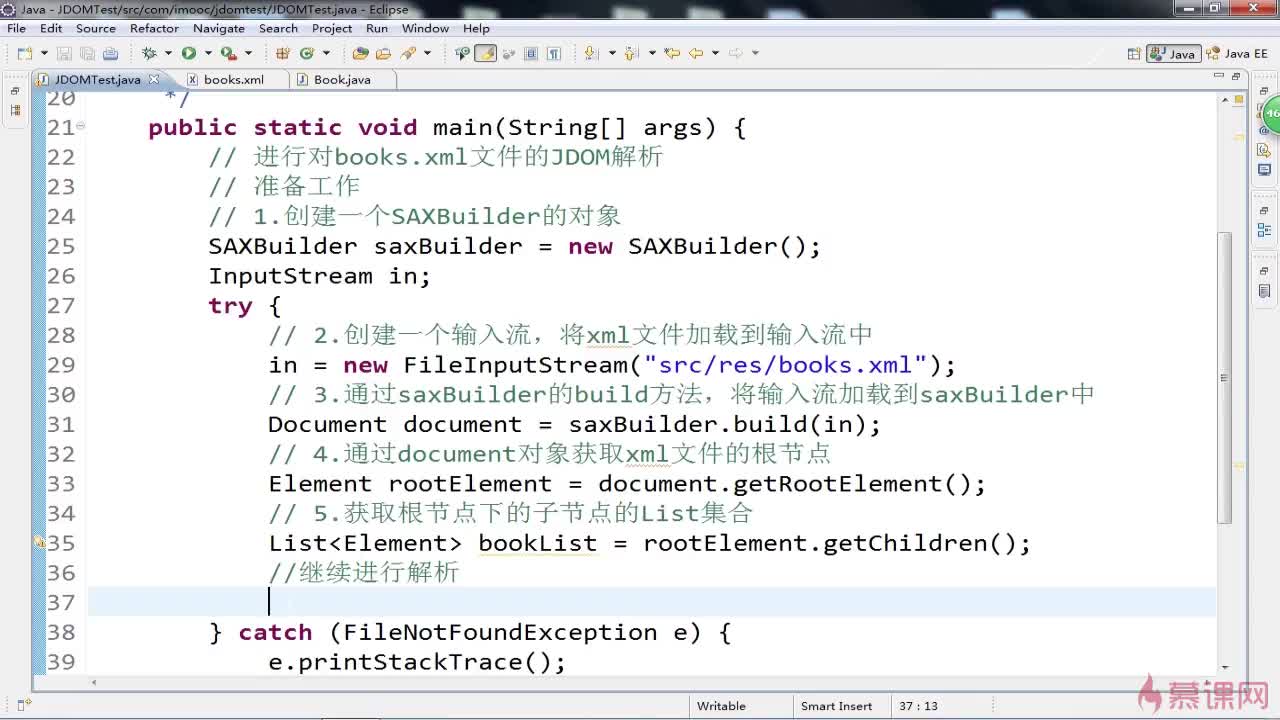This screenshot has width=1280, height=720.
Task: Expand the Back history dropdown
Action: pyautogui.click(x=715, y=53)
